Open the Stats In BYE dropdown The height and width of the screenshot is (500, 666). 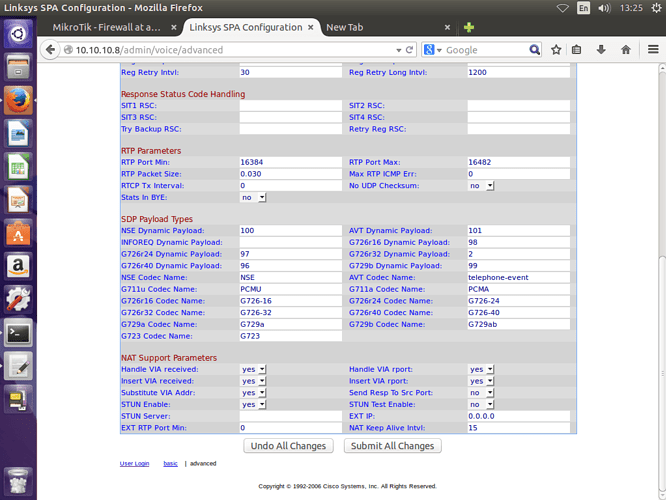(x=254, y=198)
